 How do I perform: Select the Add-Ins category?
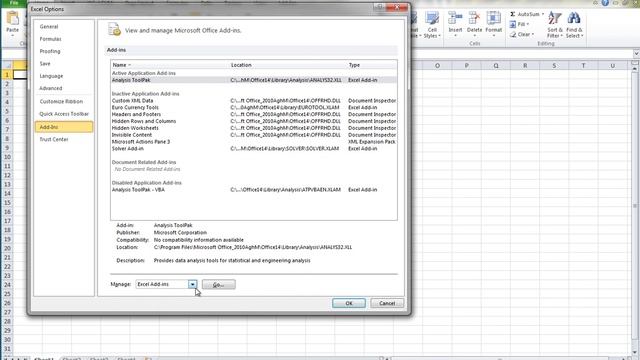coord(64,127)
